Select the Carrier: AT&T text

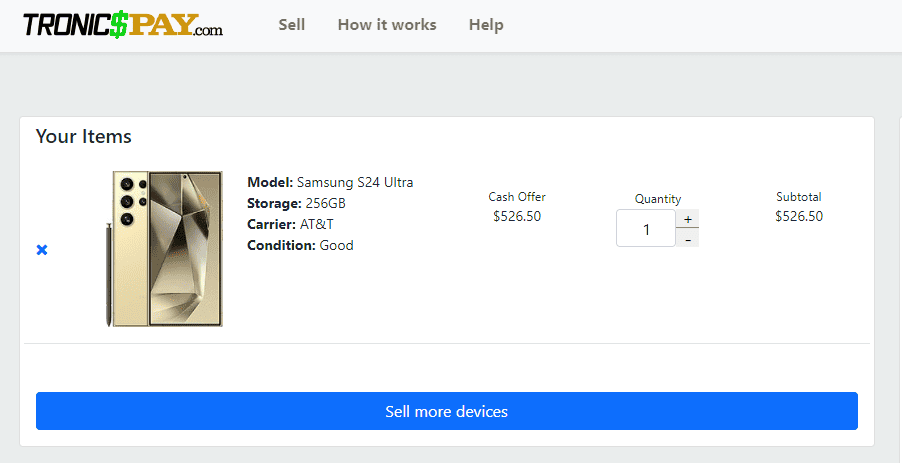coord(291,224)
